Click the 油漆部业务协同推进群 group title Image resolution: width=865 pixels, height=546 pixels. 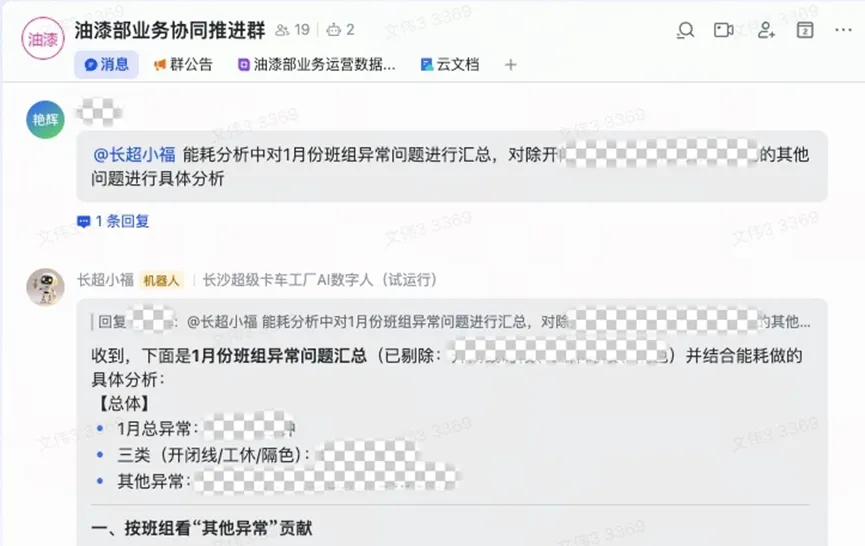[170, 30]
